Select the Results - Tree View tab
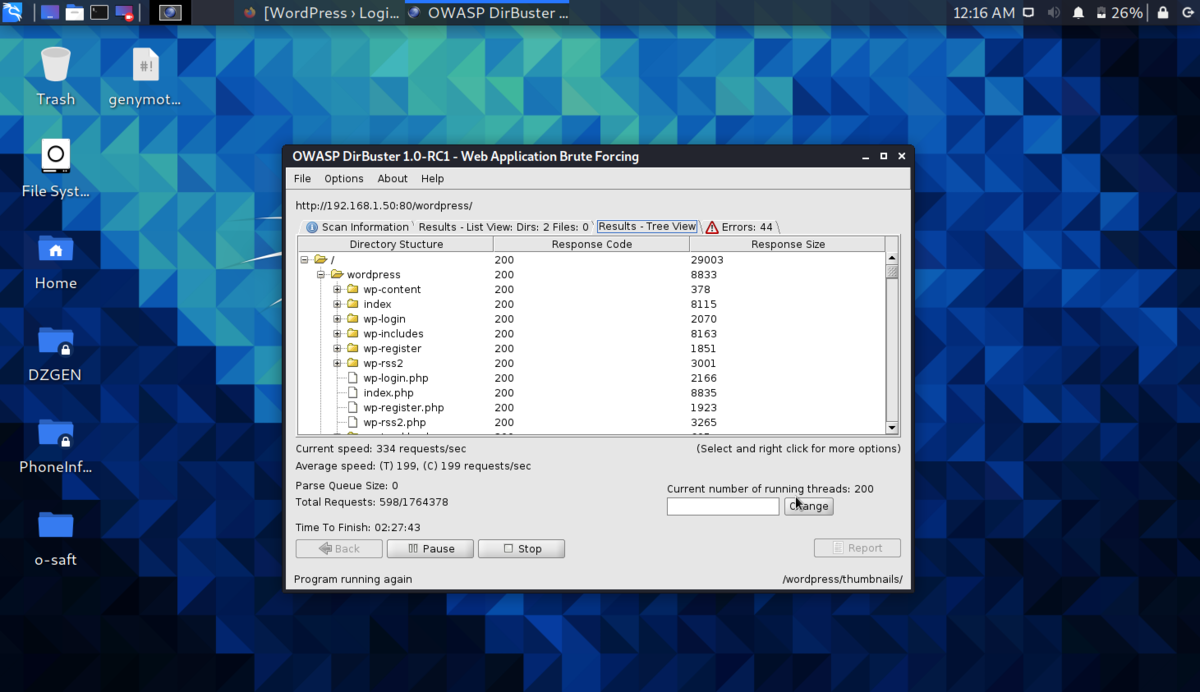The width and height of the screenshot is (1200, 692). 647,227
